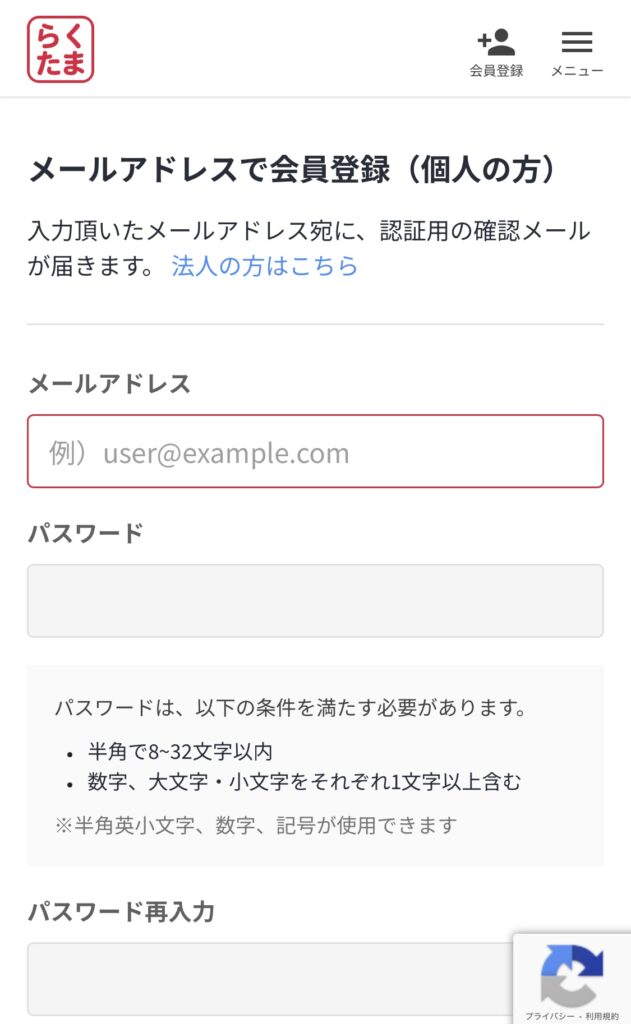
Task: Click the パスワード field label
Action: pos(85,533)
